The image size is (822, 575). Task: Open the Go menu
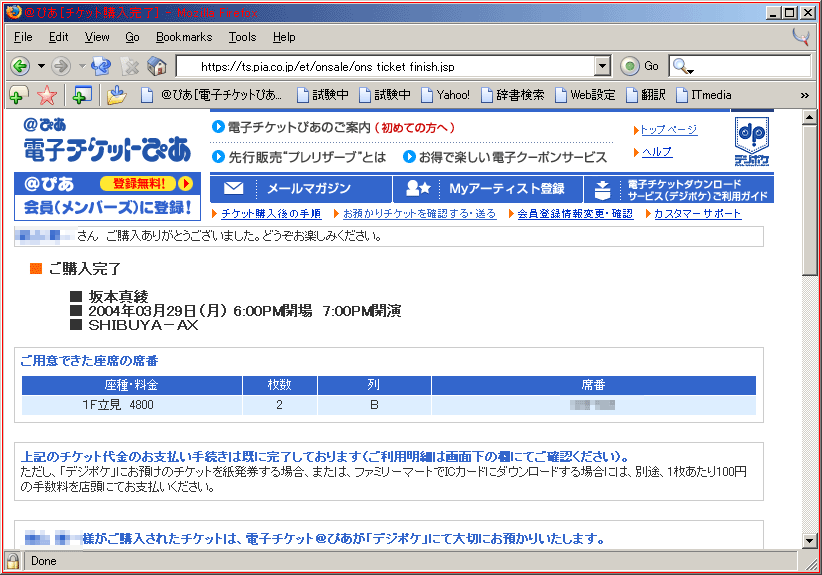coord(132,37)
